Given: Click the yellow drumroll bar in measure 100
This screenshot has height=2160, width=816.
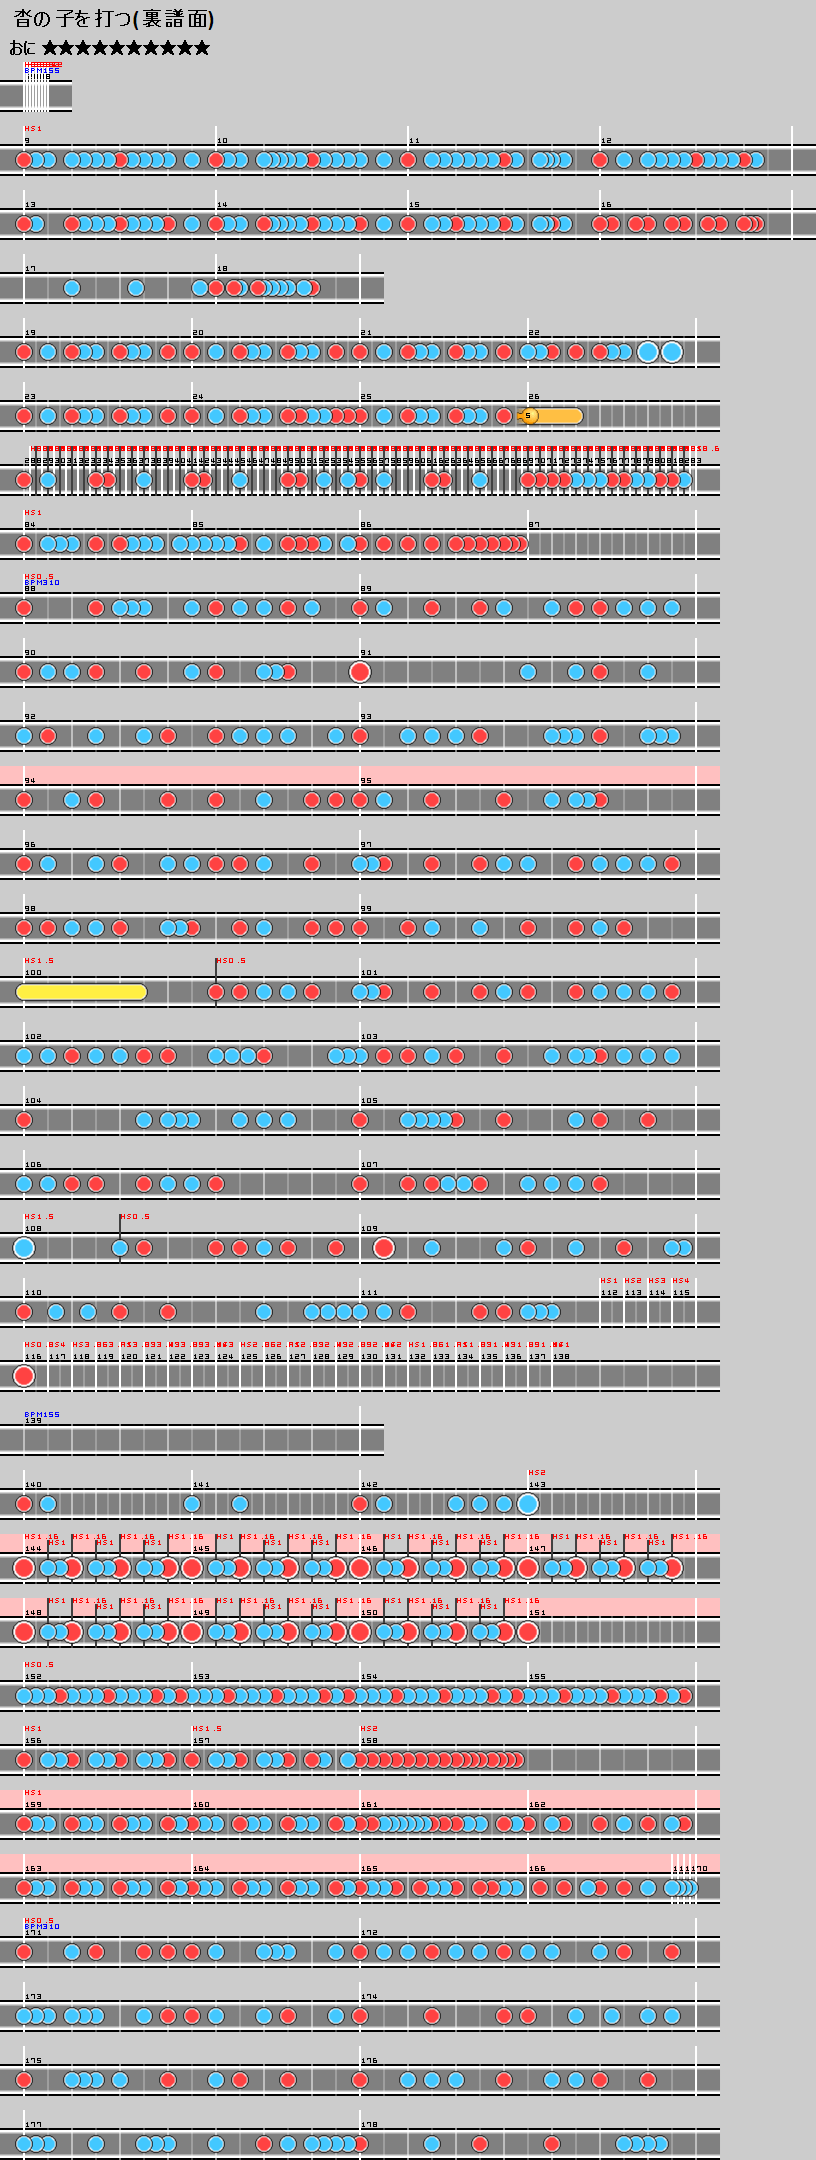Looking at the screenshot, I should tap(81, 992).
